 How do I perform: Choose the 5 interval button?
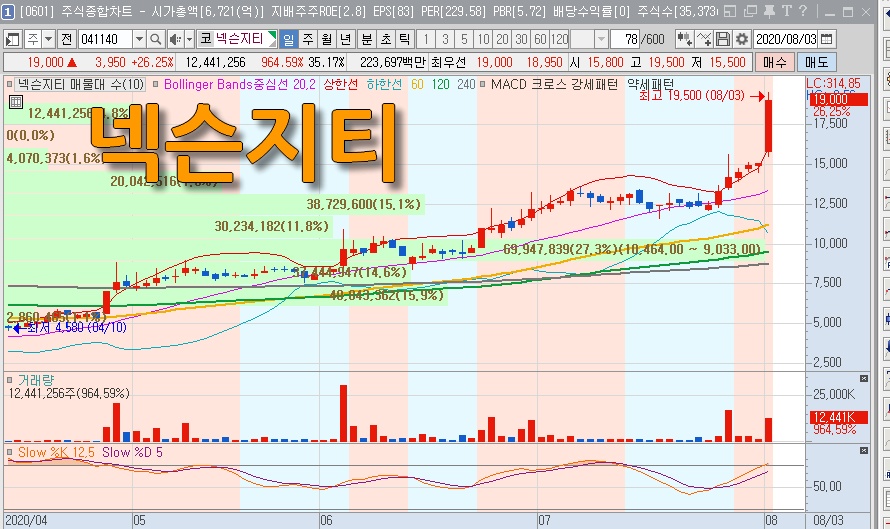point(464,39)
